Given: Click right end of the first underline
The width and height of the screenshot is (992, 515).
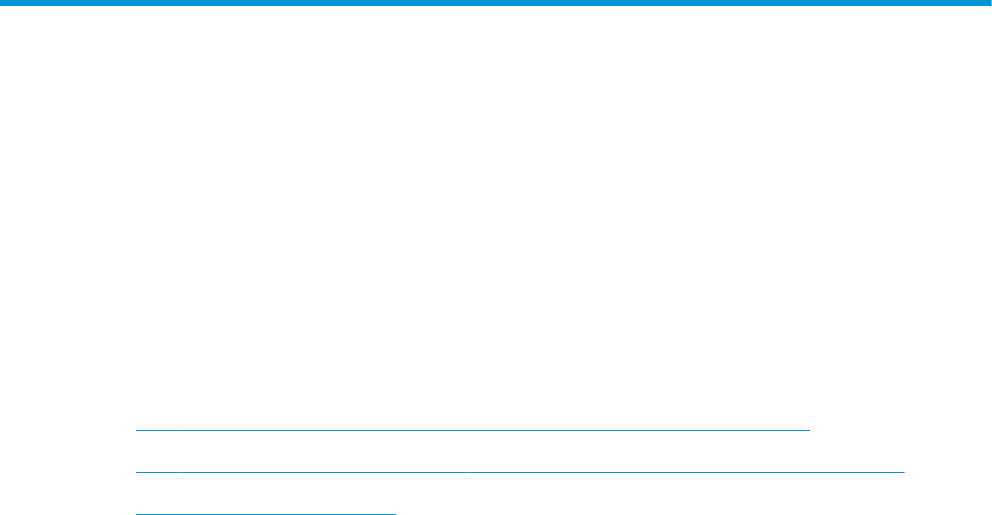Looking at the screenshot, I should [x=807, y=430].
